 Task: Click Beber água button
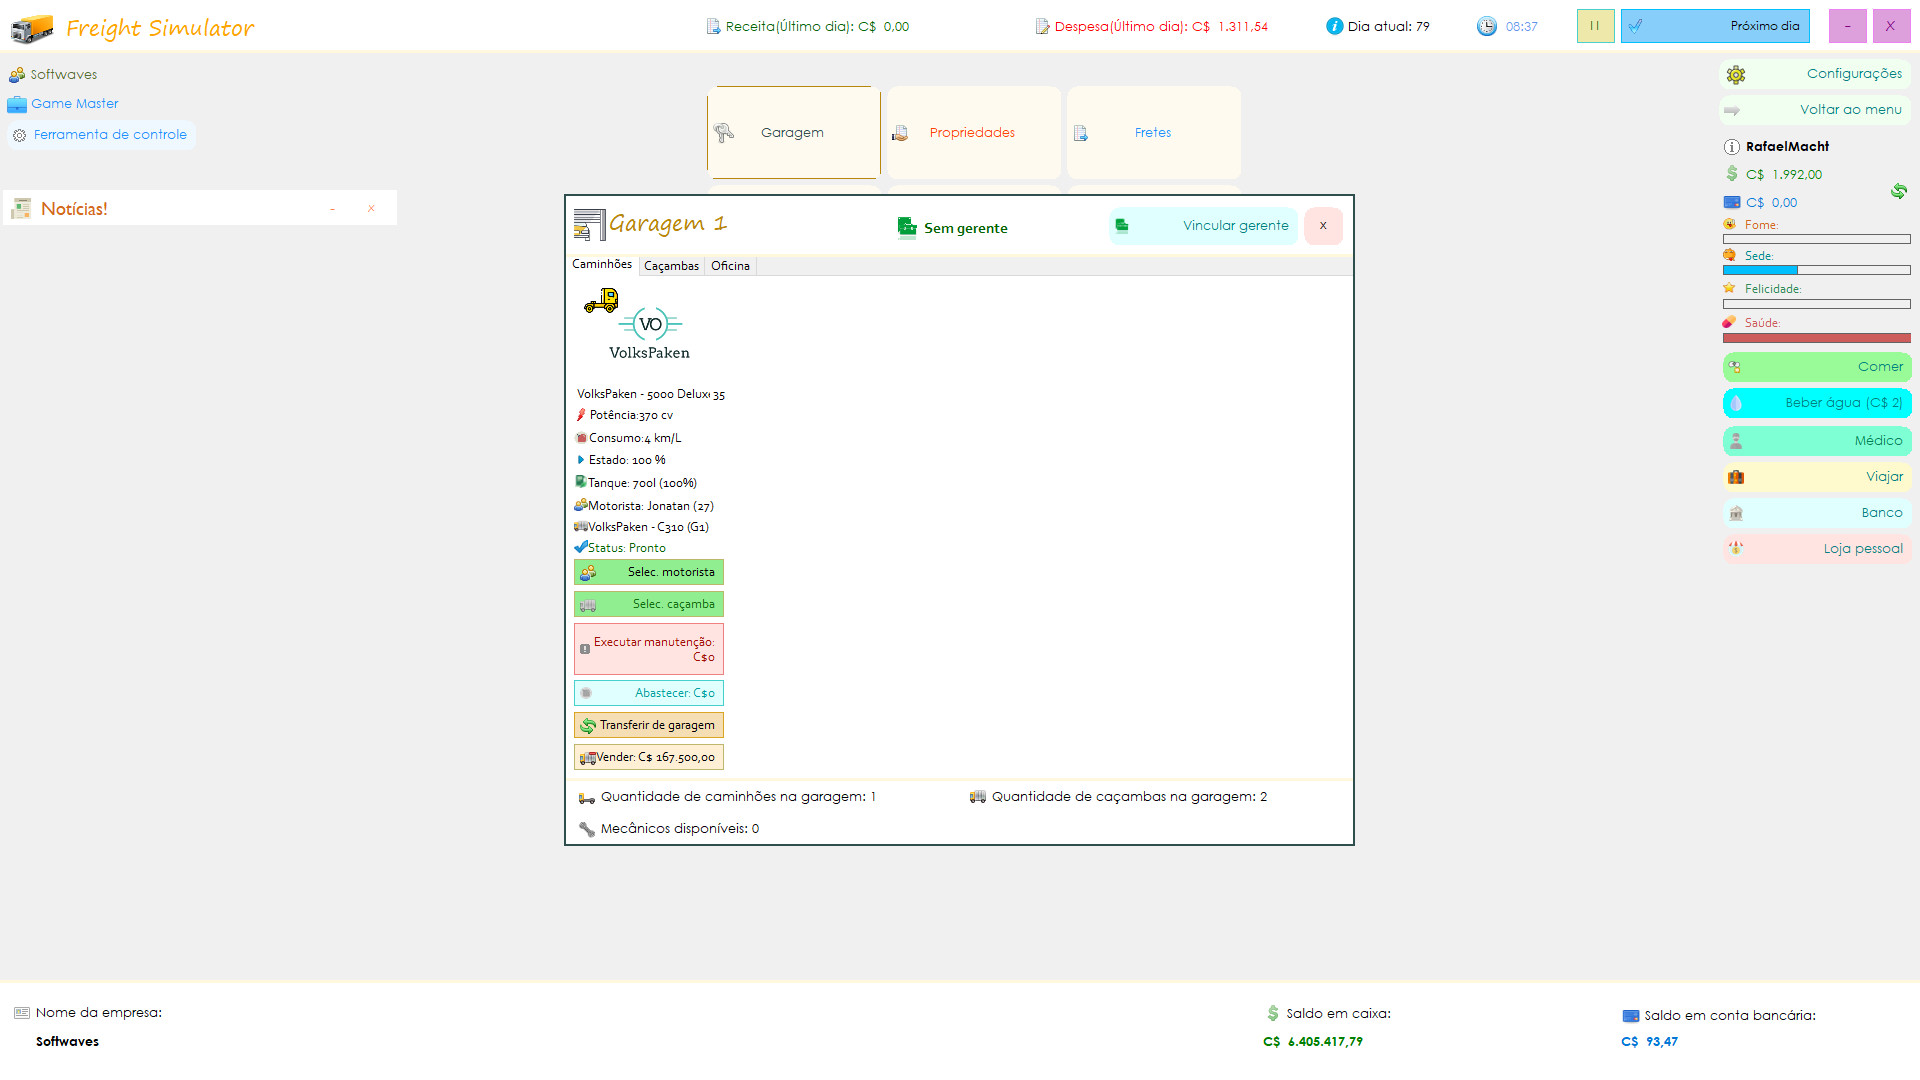[1816, 403]
